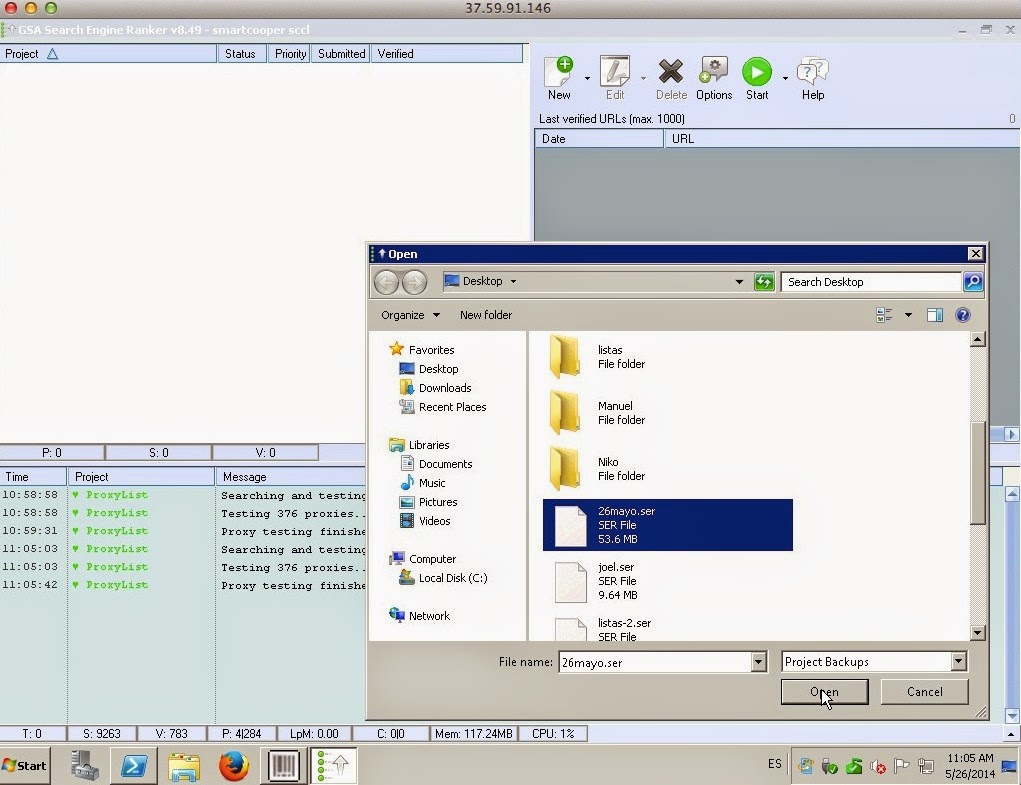Click the muted volume tray icon
This screenshot has height=785, width=1021.
(878, 766)
